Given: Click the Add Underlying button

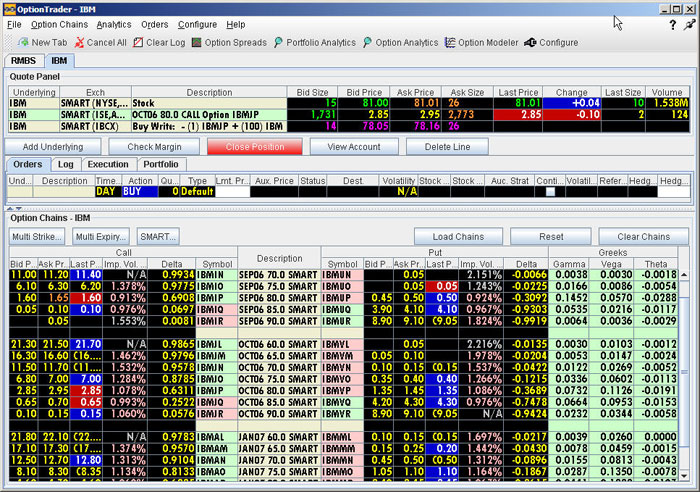Looking at the screenshot, I should [x=53, y=147].
